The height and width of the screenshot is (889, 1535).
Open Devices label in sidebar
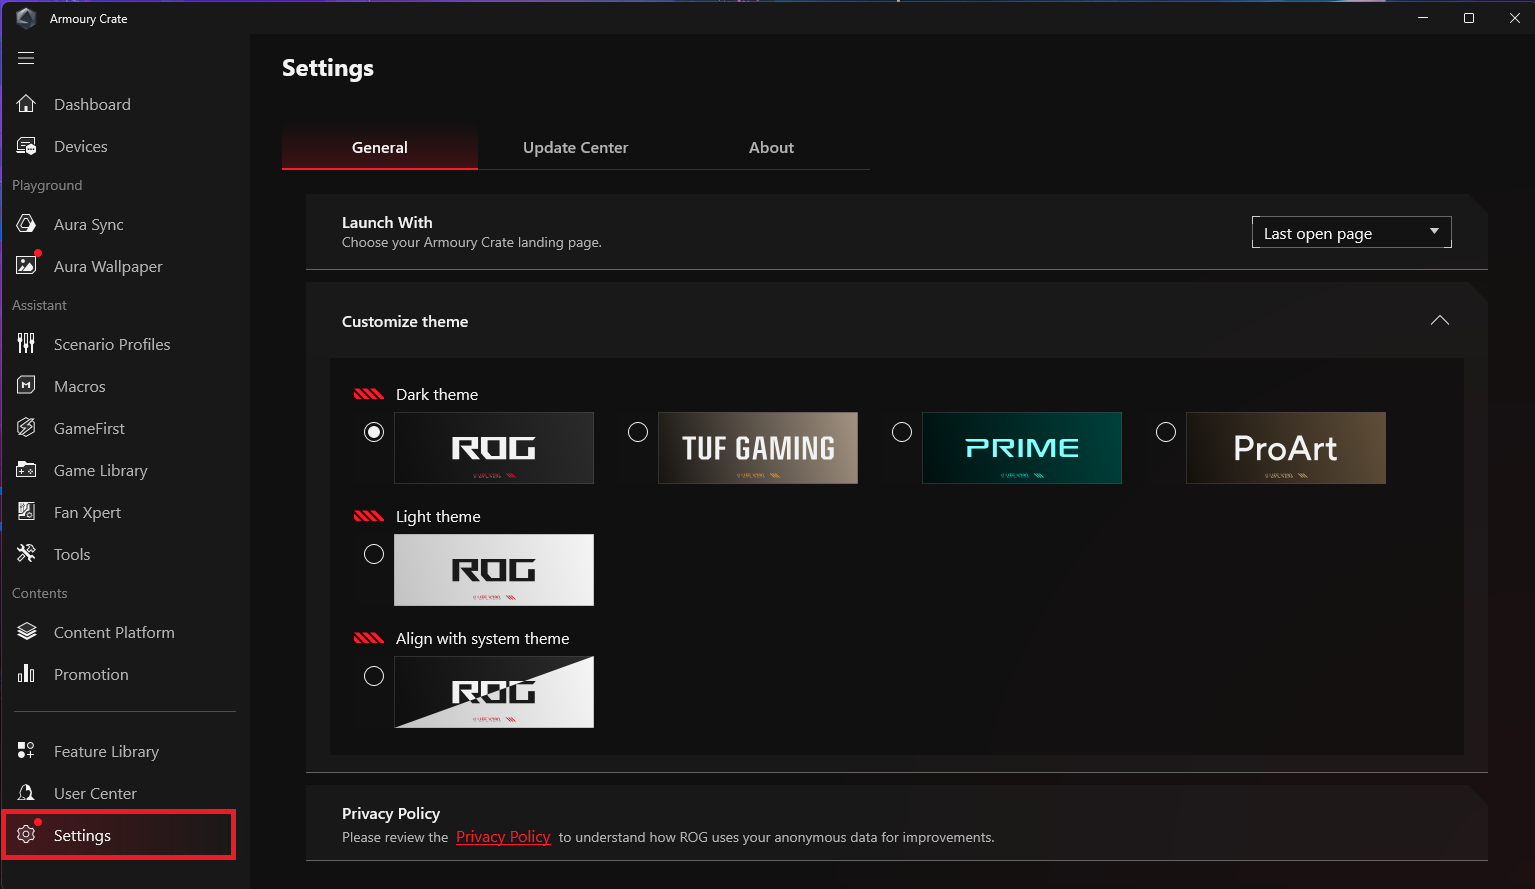point(81,146)
